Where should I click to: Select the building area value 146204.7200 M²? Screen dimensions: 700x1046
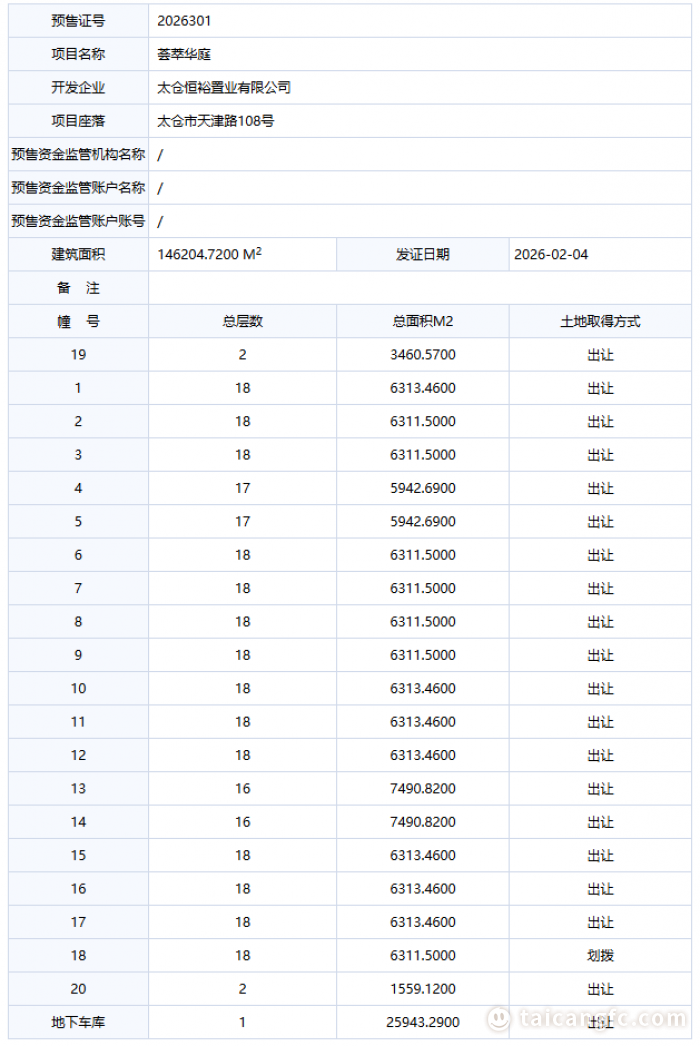pyautogui.click(x=209, y=254)
